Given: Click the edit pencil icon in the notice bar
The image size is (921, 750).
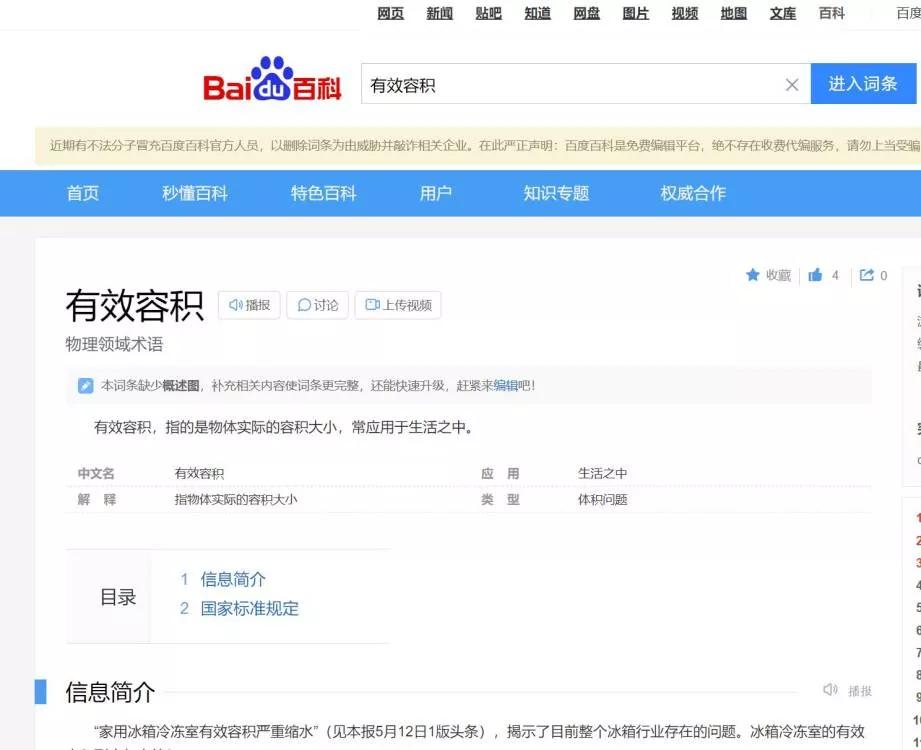Looking at the screenshot, I should [85, 384].
